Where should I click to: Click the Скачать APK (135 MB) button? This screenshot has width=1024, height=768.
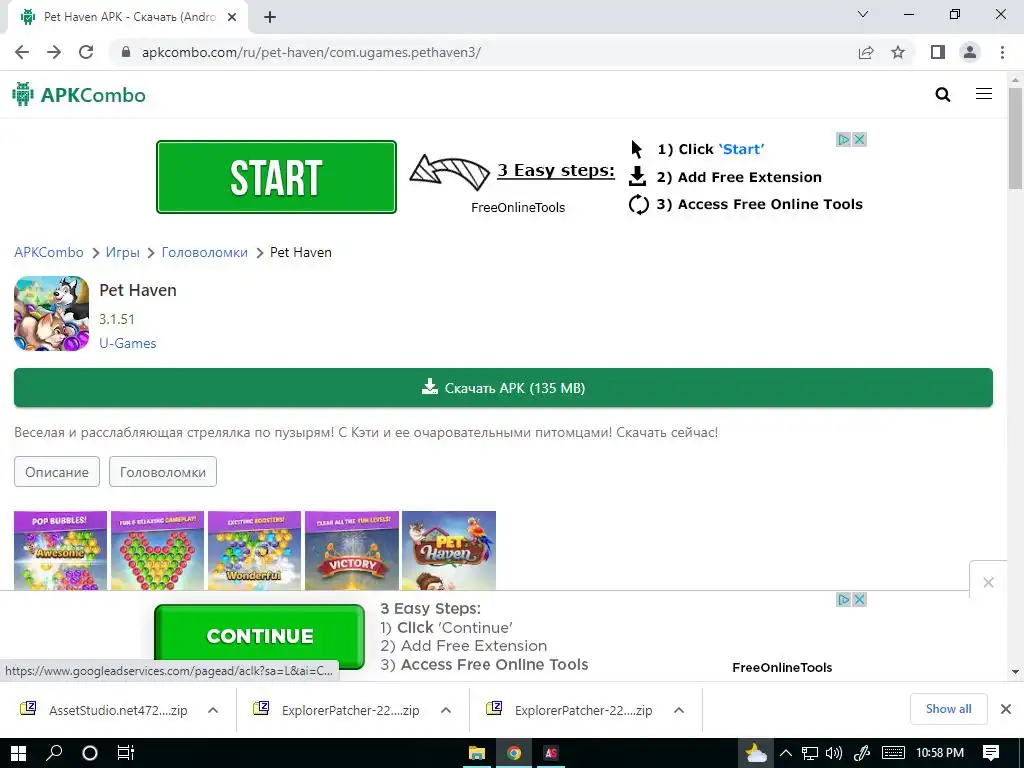[x=503, y=387]
